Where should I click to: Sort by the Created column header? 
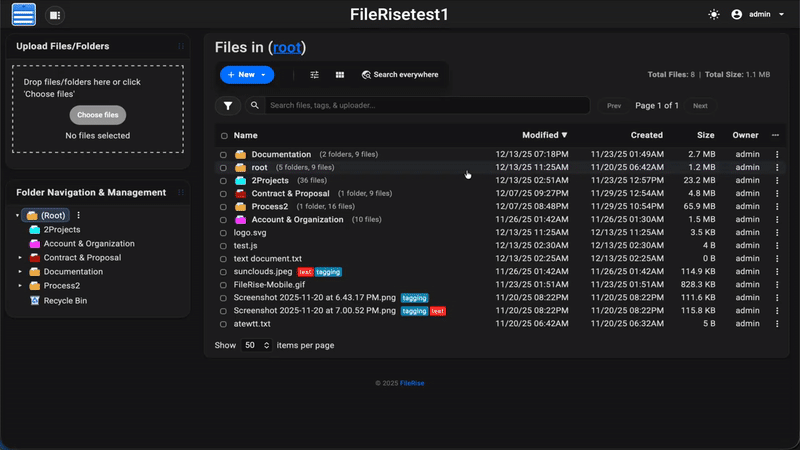(646, 135)
